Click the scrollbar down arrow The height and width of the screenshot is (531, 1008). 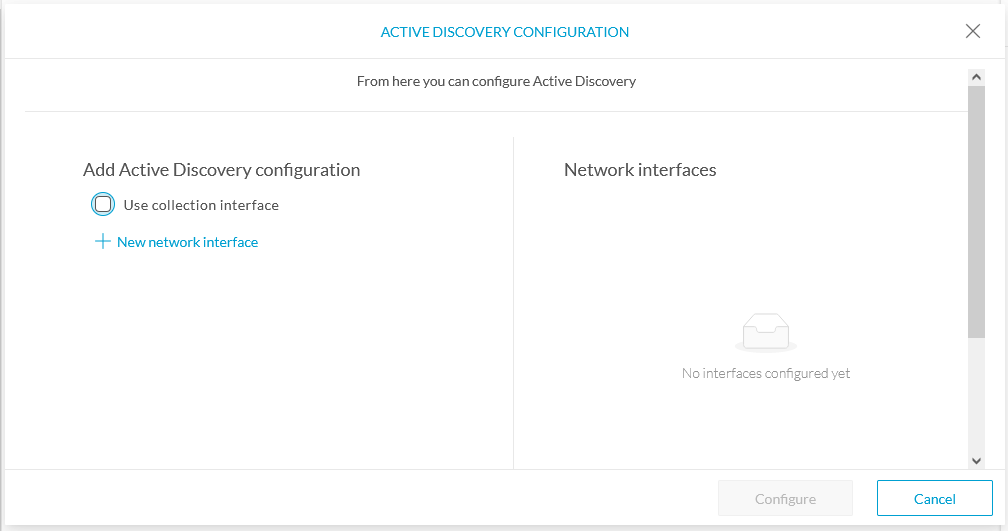click(976, 460)
